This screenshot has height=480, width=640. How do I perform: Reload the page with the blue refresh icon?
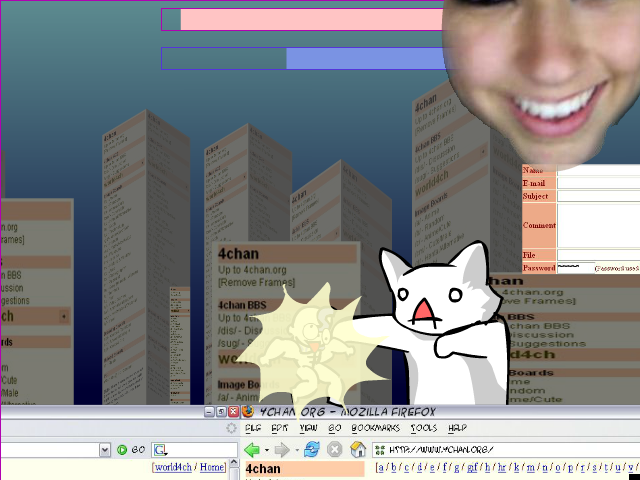(x=312, y=450)
